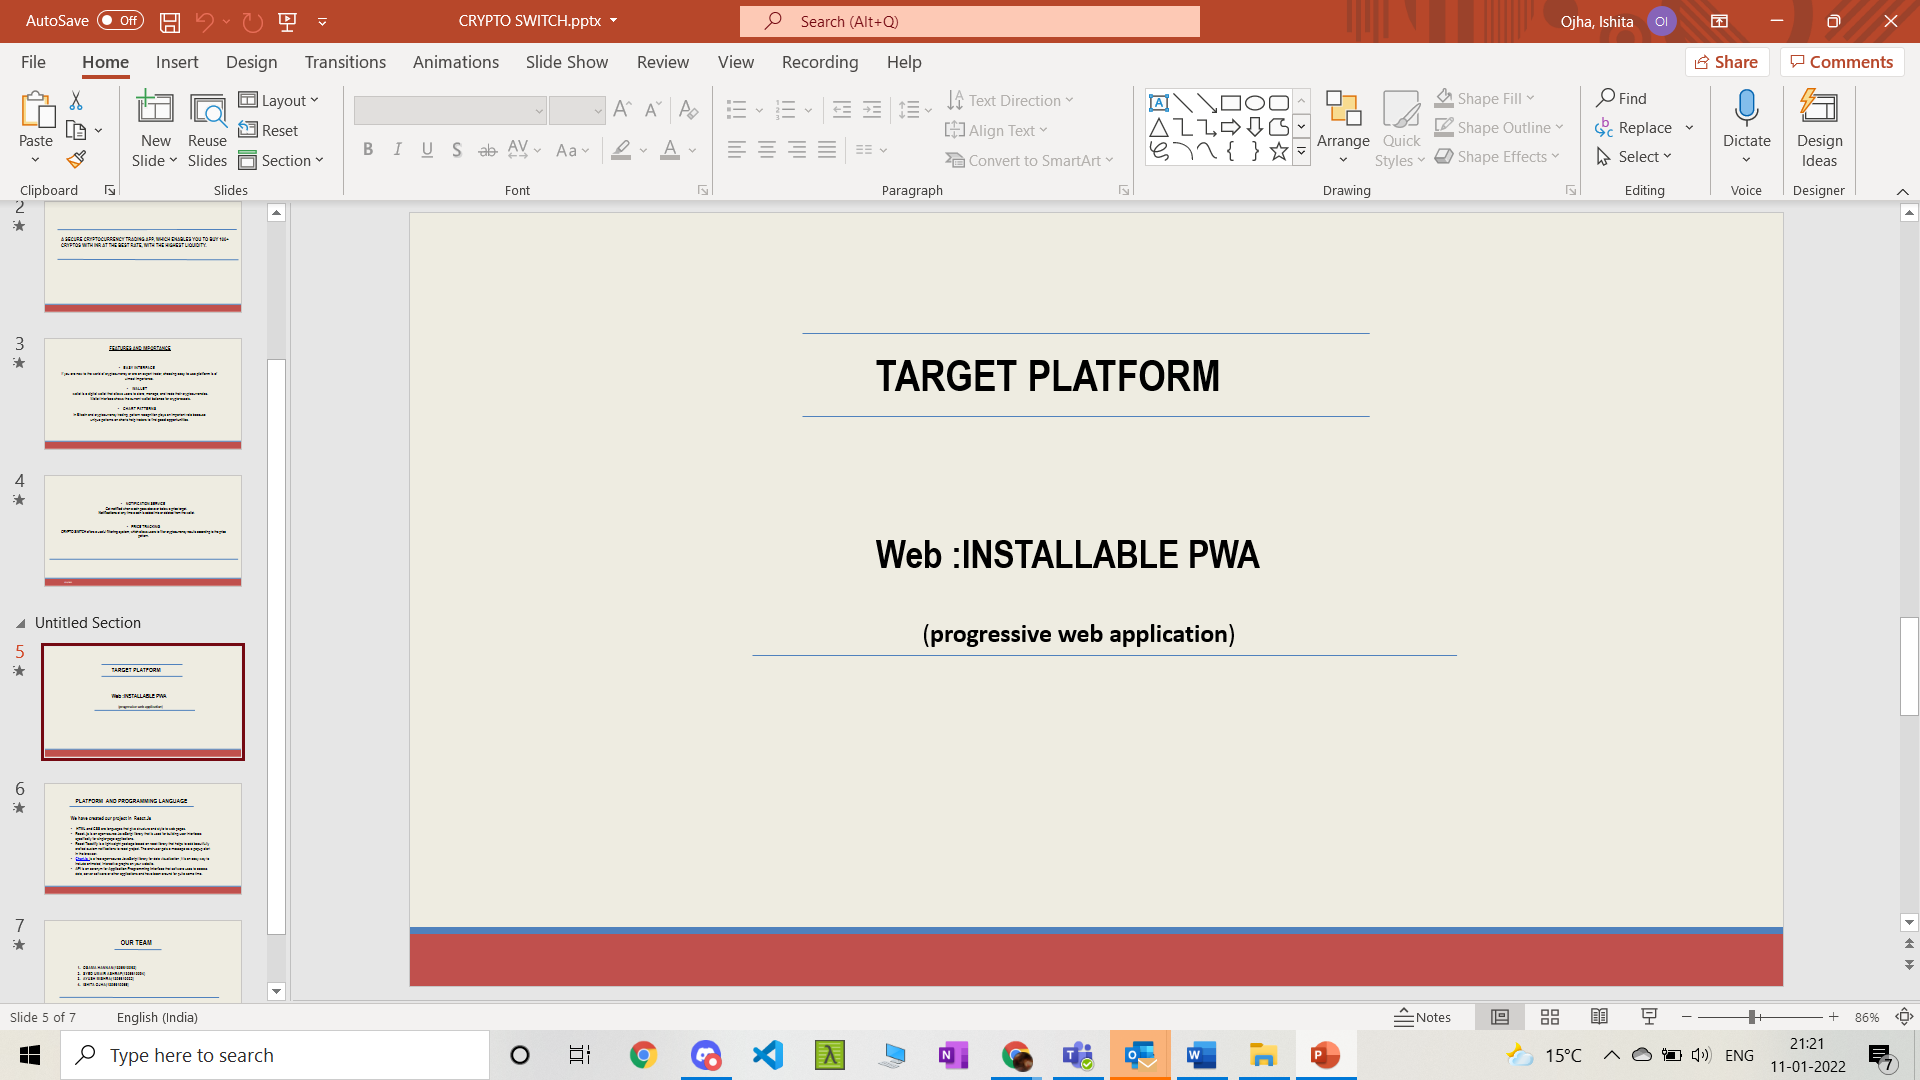The image size is (1920, 1080).
Task: Toggle the AutoSave switch
Action: click(120, 21)
